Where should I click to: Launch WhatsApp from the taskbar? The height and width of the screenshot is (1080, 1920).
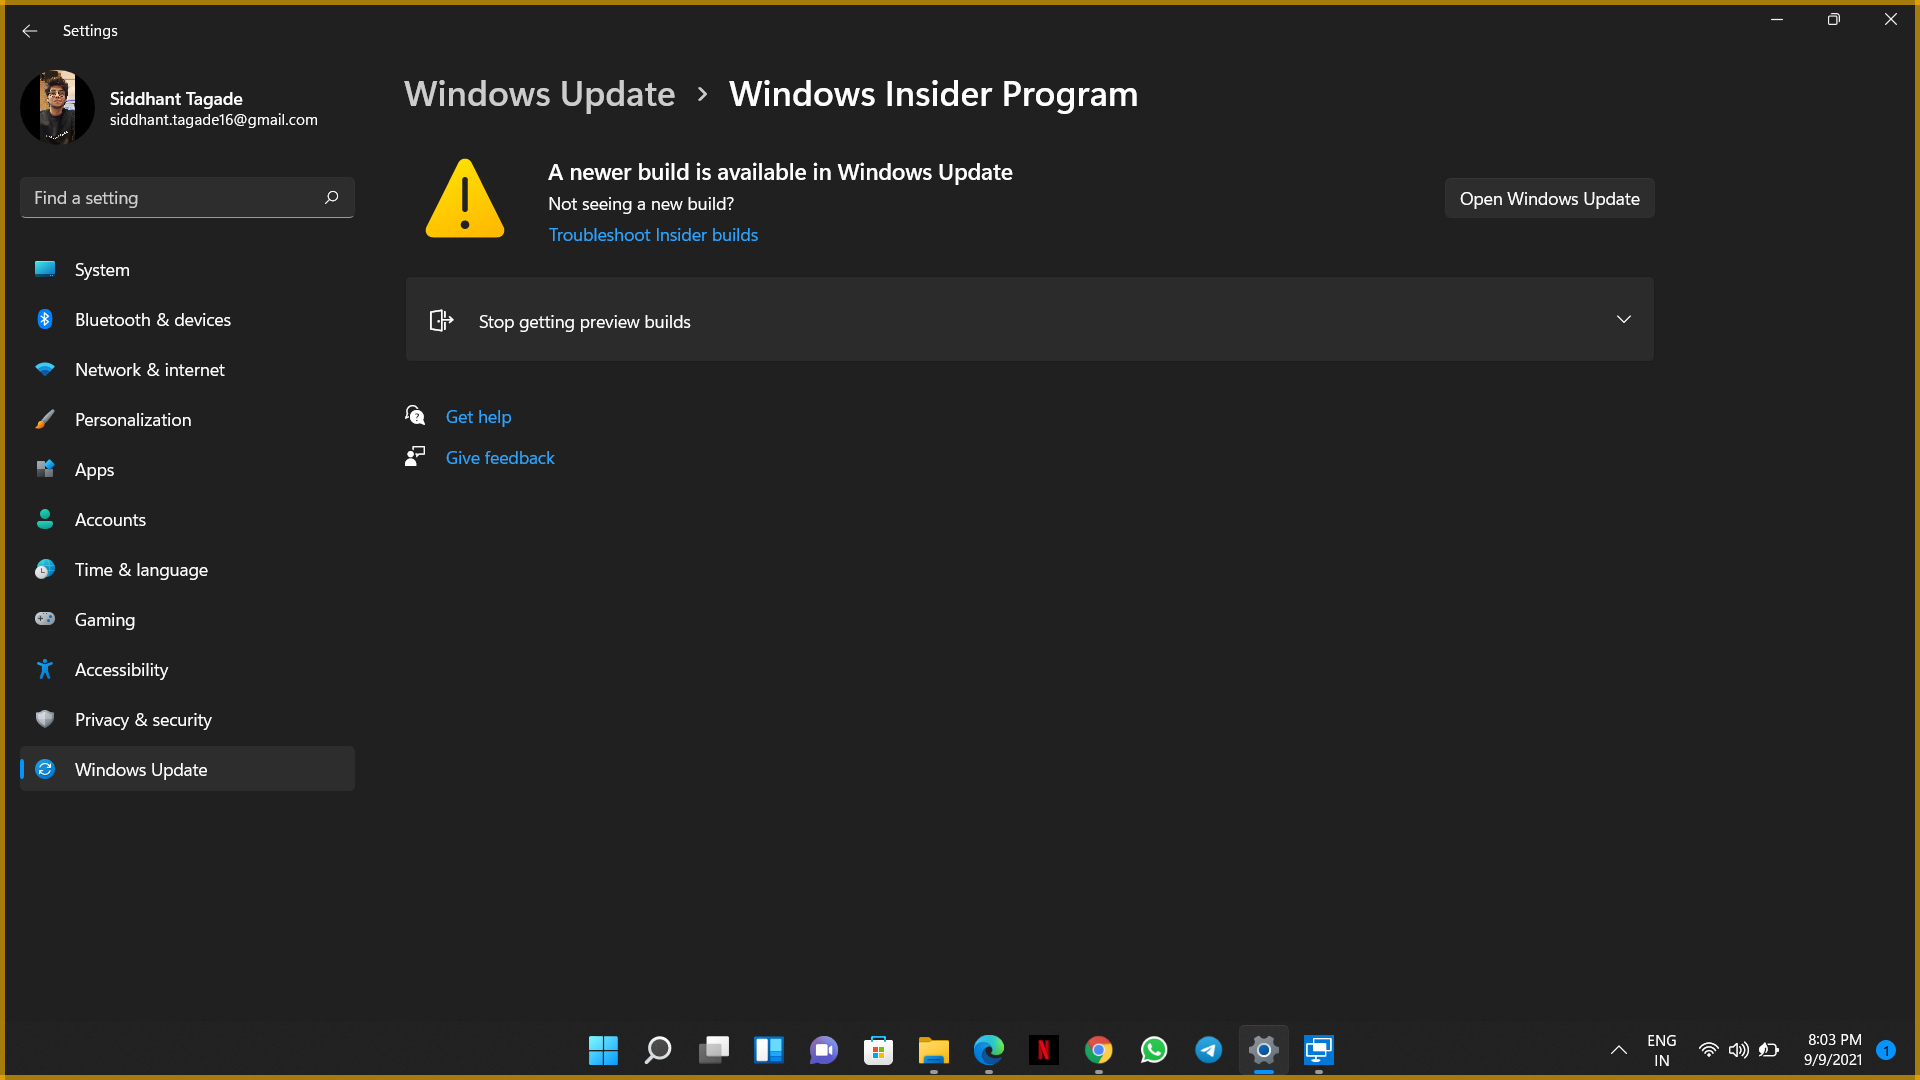click(1153, 1050)
